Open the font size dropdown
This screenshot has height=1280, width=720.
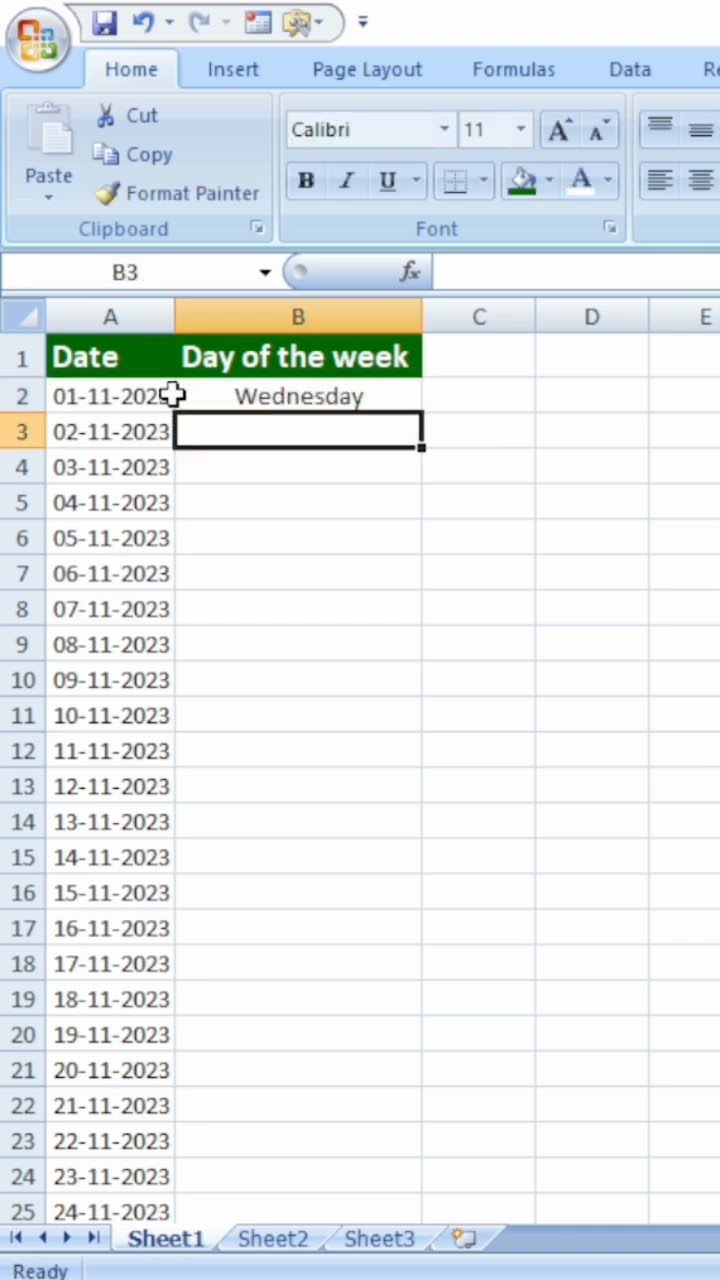(x=520, y=130)
